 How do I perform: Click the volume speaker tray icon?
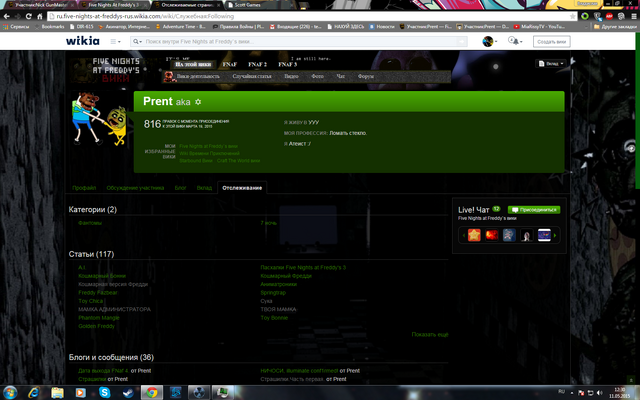599,393
